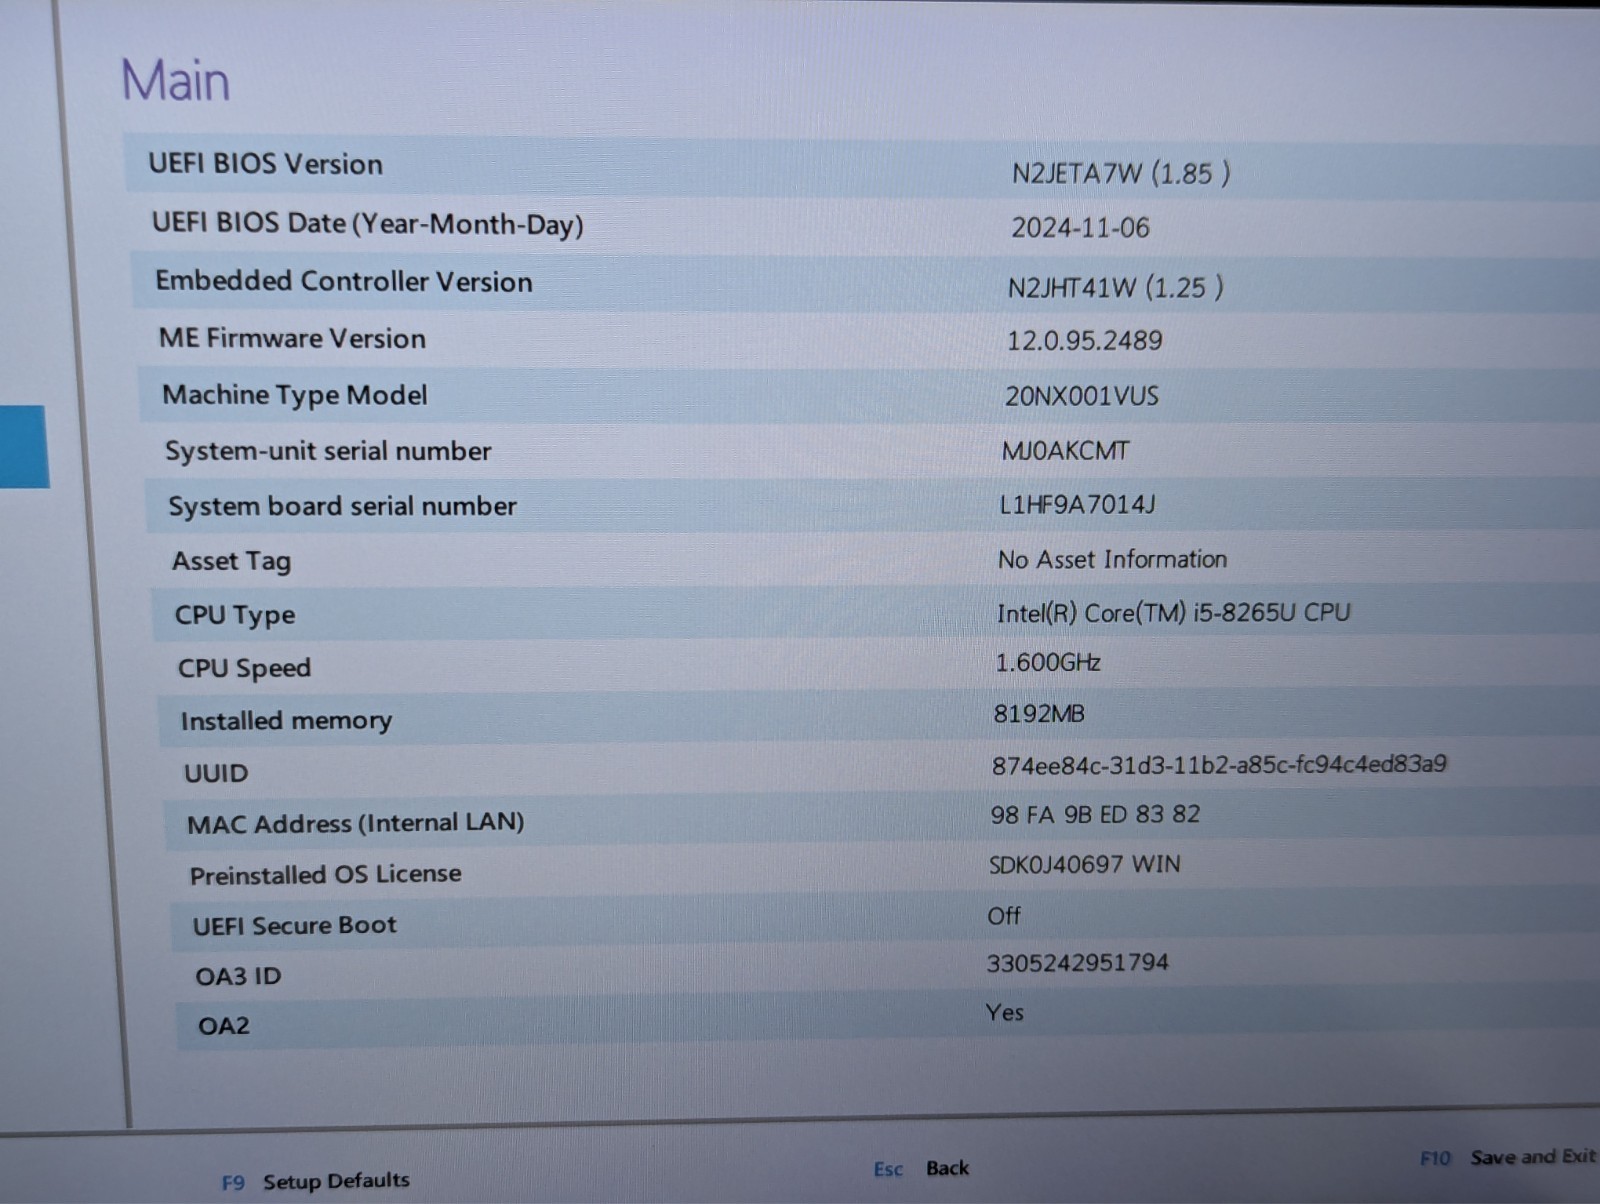
Task: Select the UEFI BIOS Version label
Action: [x=266, y=164]
